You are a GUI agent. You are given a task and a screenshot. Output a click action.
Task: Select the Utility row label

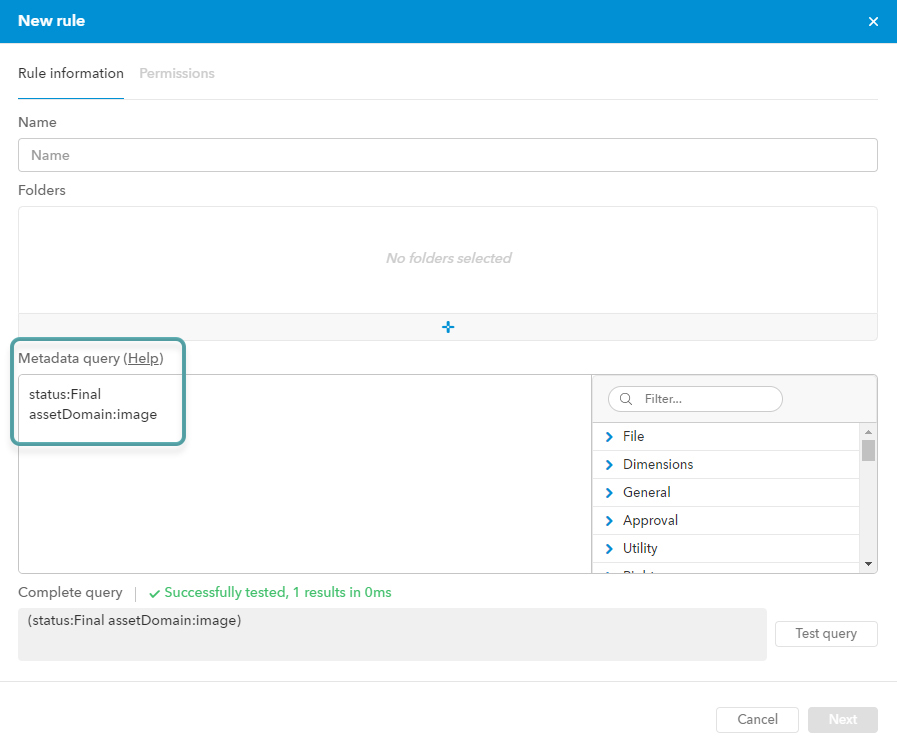point(640,549)
